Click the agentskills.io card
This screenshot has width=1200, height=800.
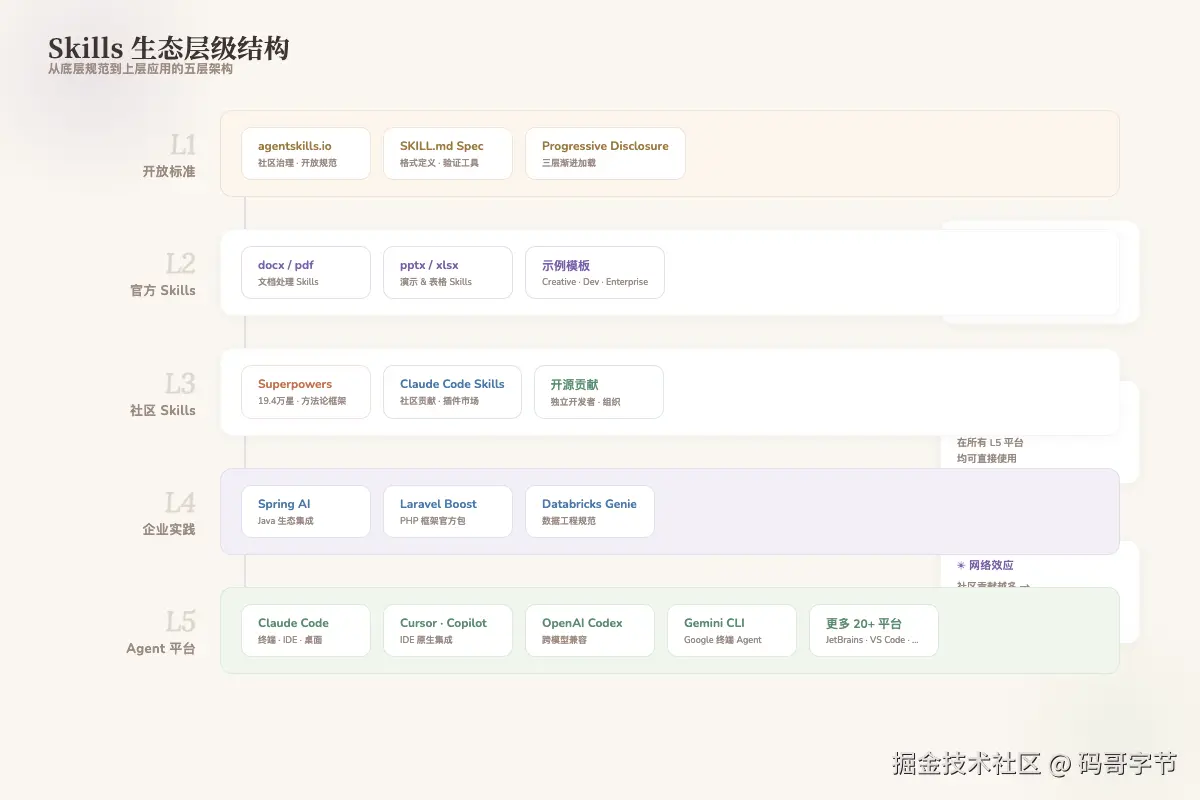coord(306,153)
